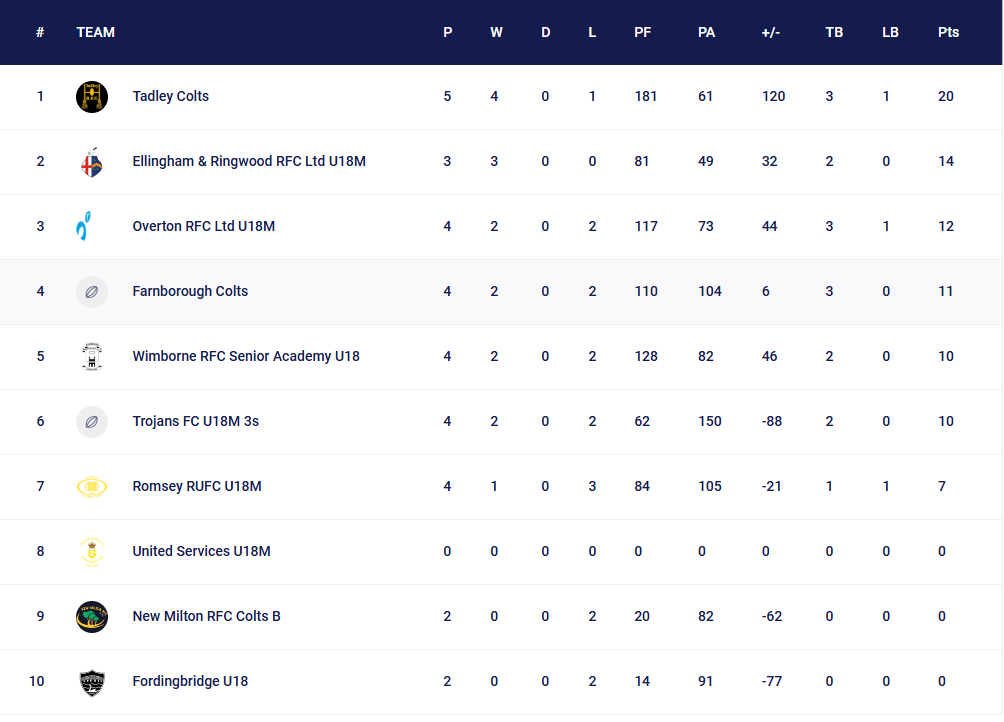The height and width of the screenshot is (722, 1004).
Task: Open Wimborne RFC Senior Academy U18 link
Action: coord(246,357)
